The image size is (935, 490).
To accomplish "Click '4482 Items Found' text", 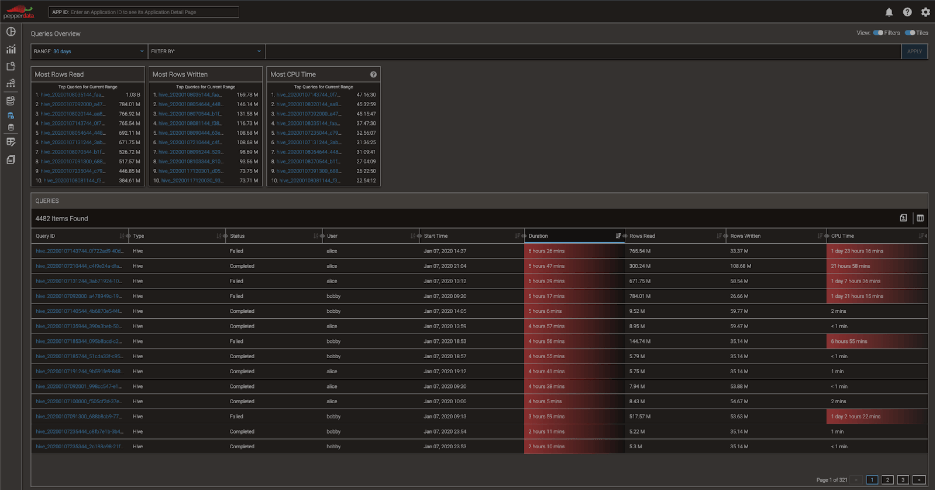I will pos(61,219).
